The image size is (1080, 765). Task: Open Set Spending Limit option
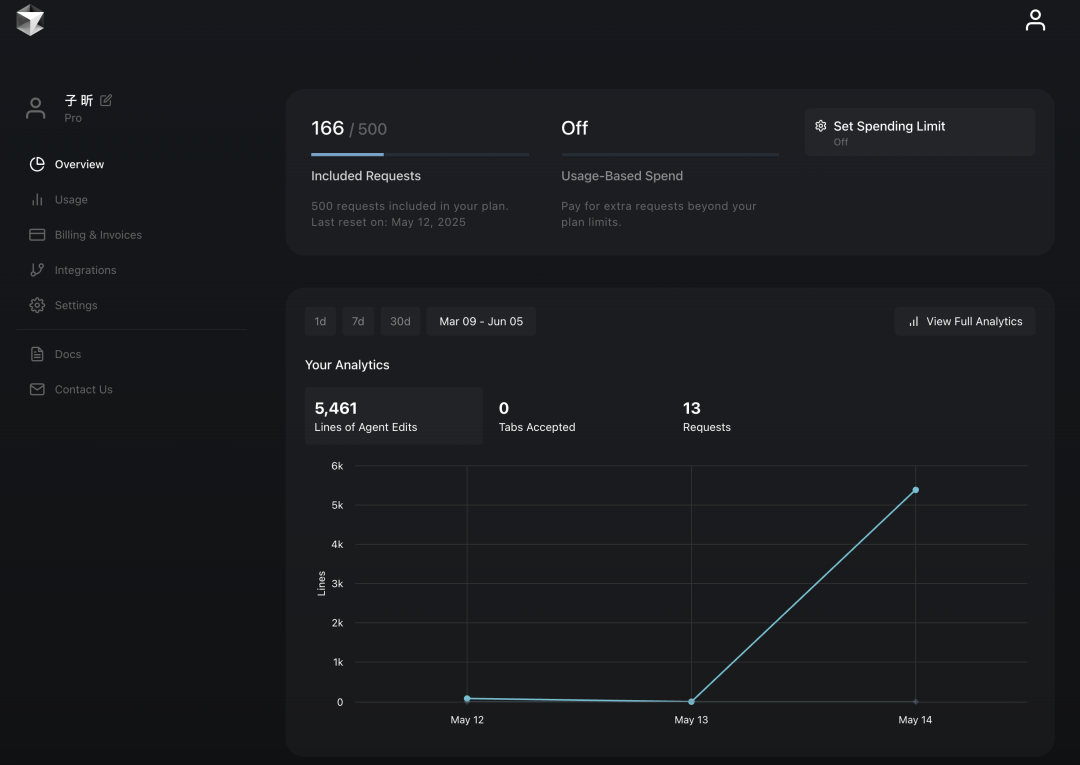[x=919, y=132]
